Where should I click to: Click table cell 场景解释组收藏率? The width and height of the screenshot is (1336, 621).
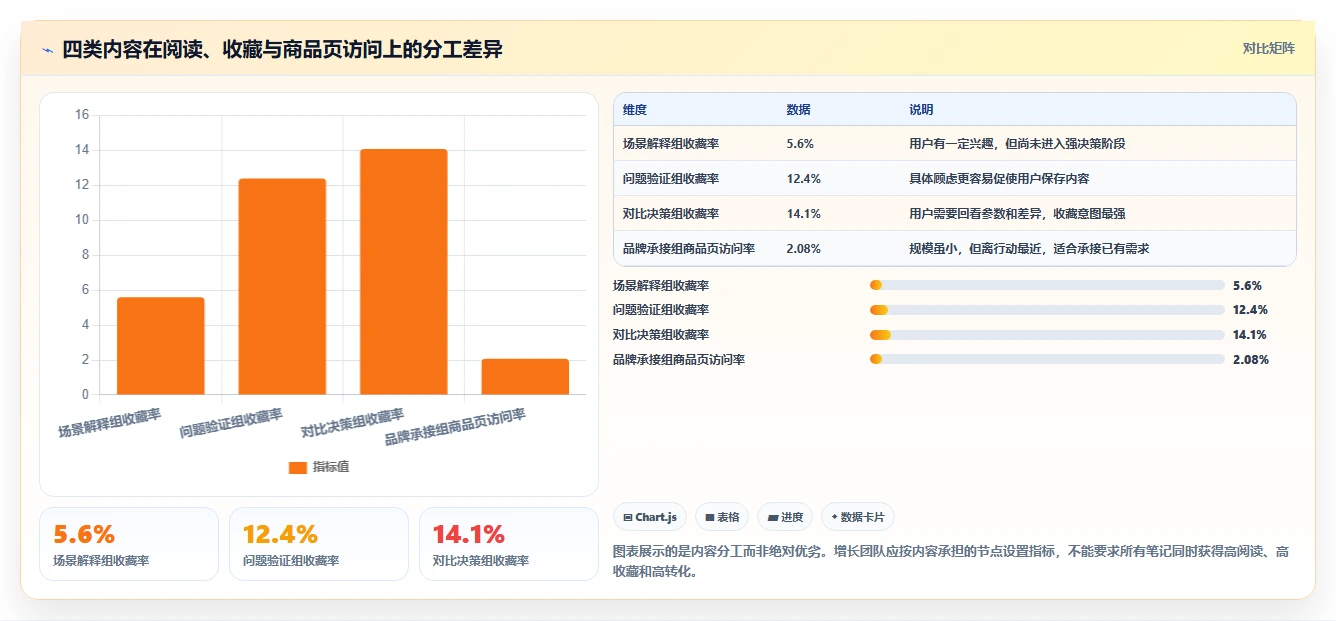[x=671, y=144]
